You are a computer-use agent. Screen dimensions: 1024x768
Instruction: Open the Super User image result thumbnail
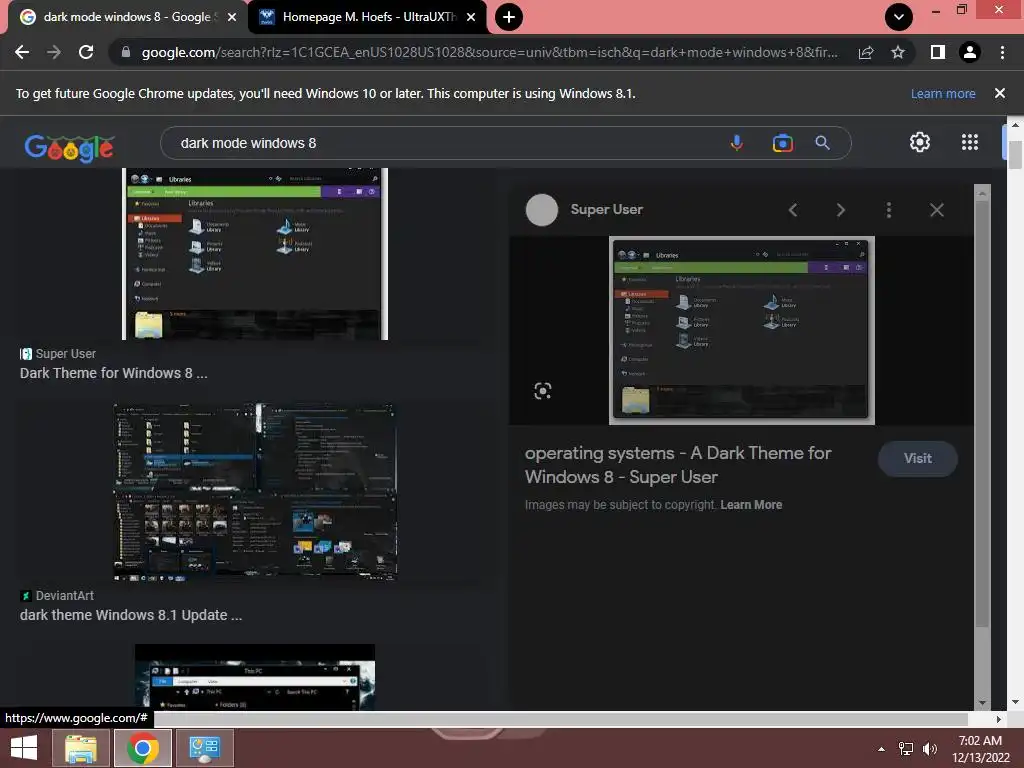(255, 253)
